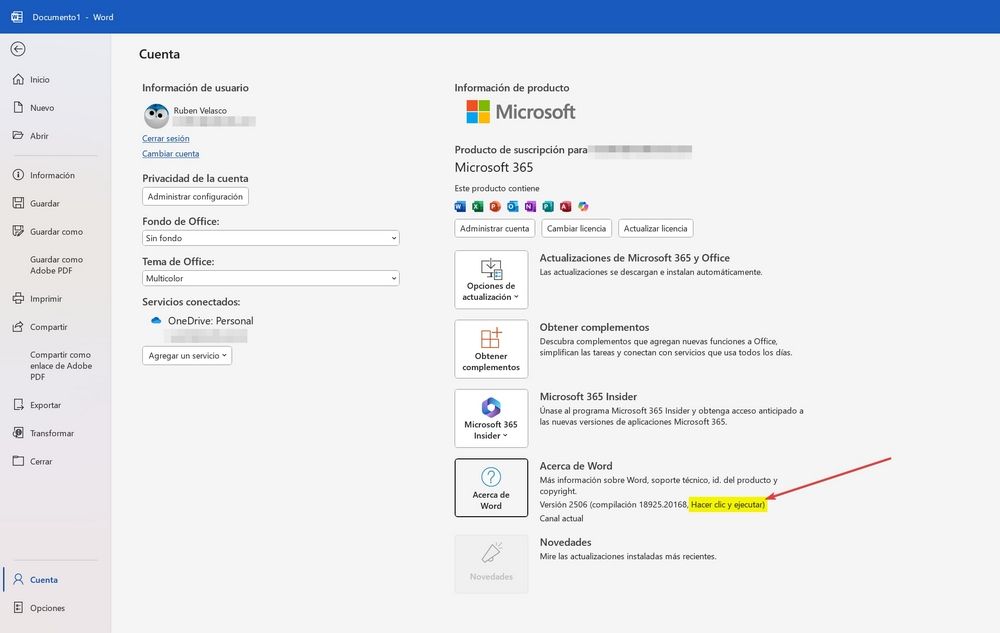Open the Agregar un servicio menu
The width and height of the screenshot is (1000, 633).
coord(187,355)
